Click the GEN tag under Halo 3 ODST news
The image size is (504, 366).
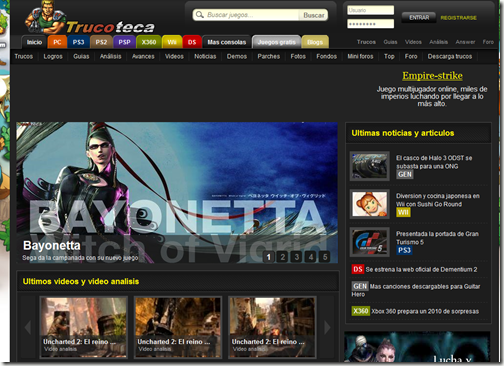point(405,174)
